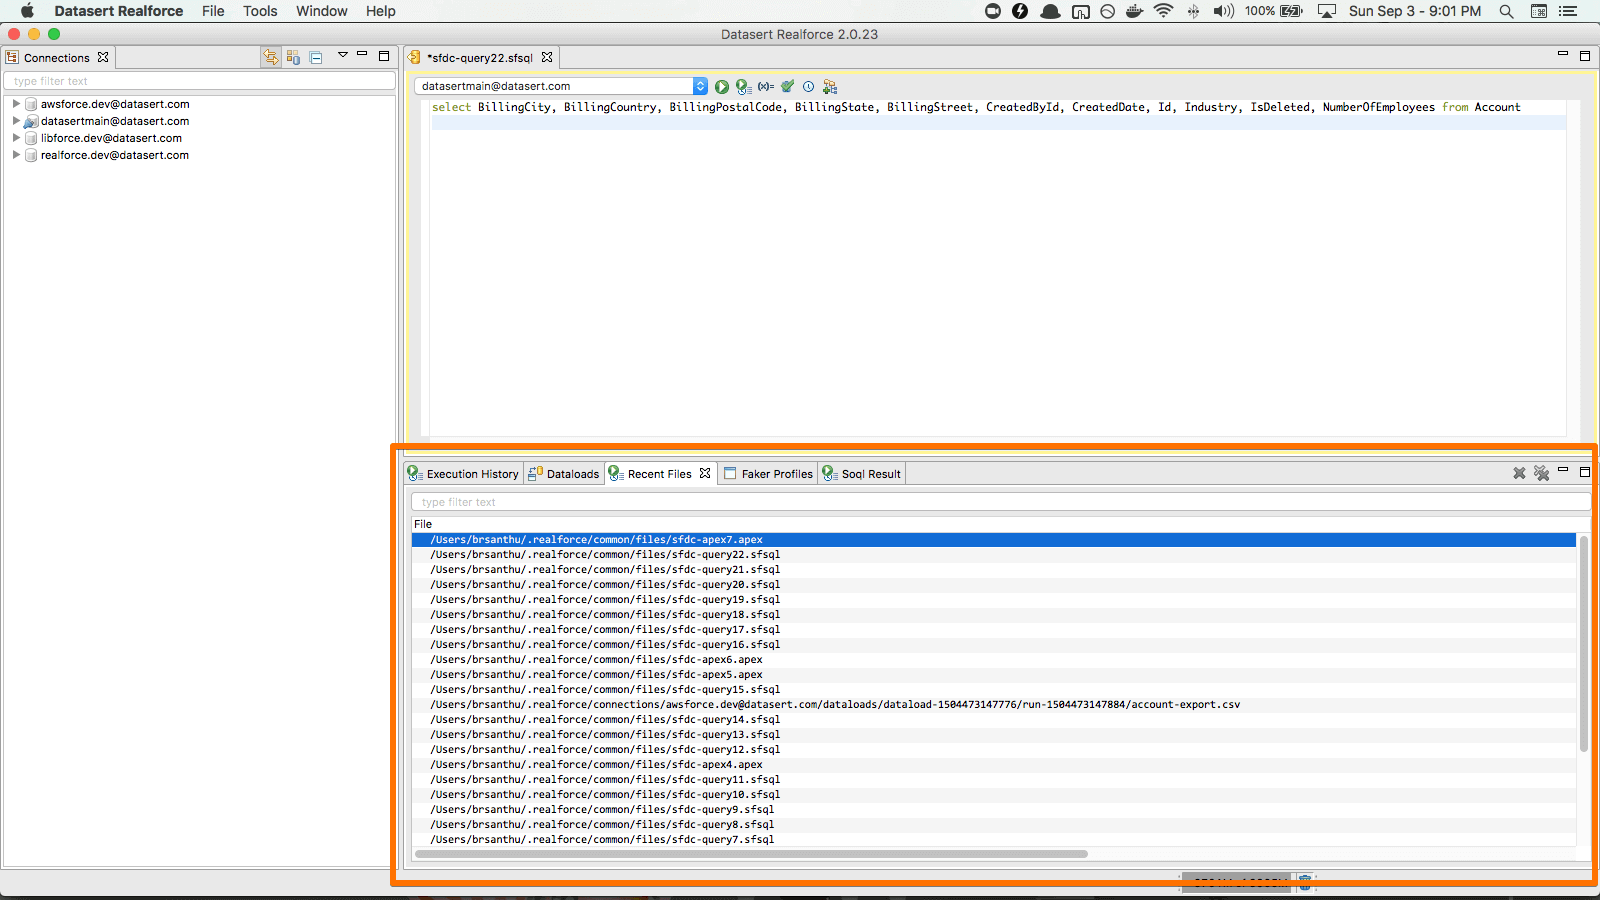
Task: Open the datasertmain@datasert.com connection dropdown
Action: pos(700,87)
